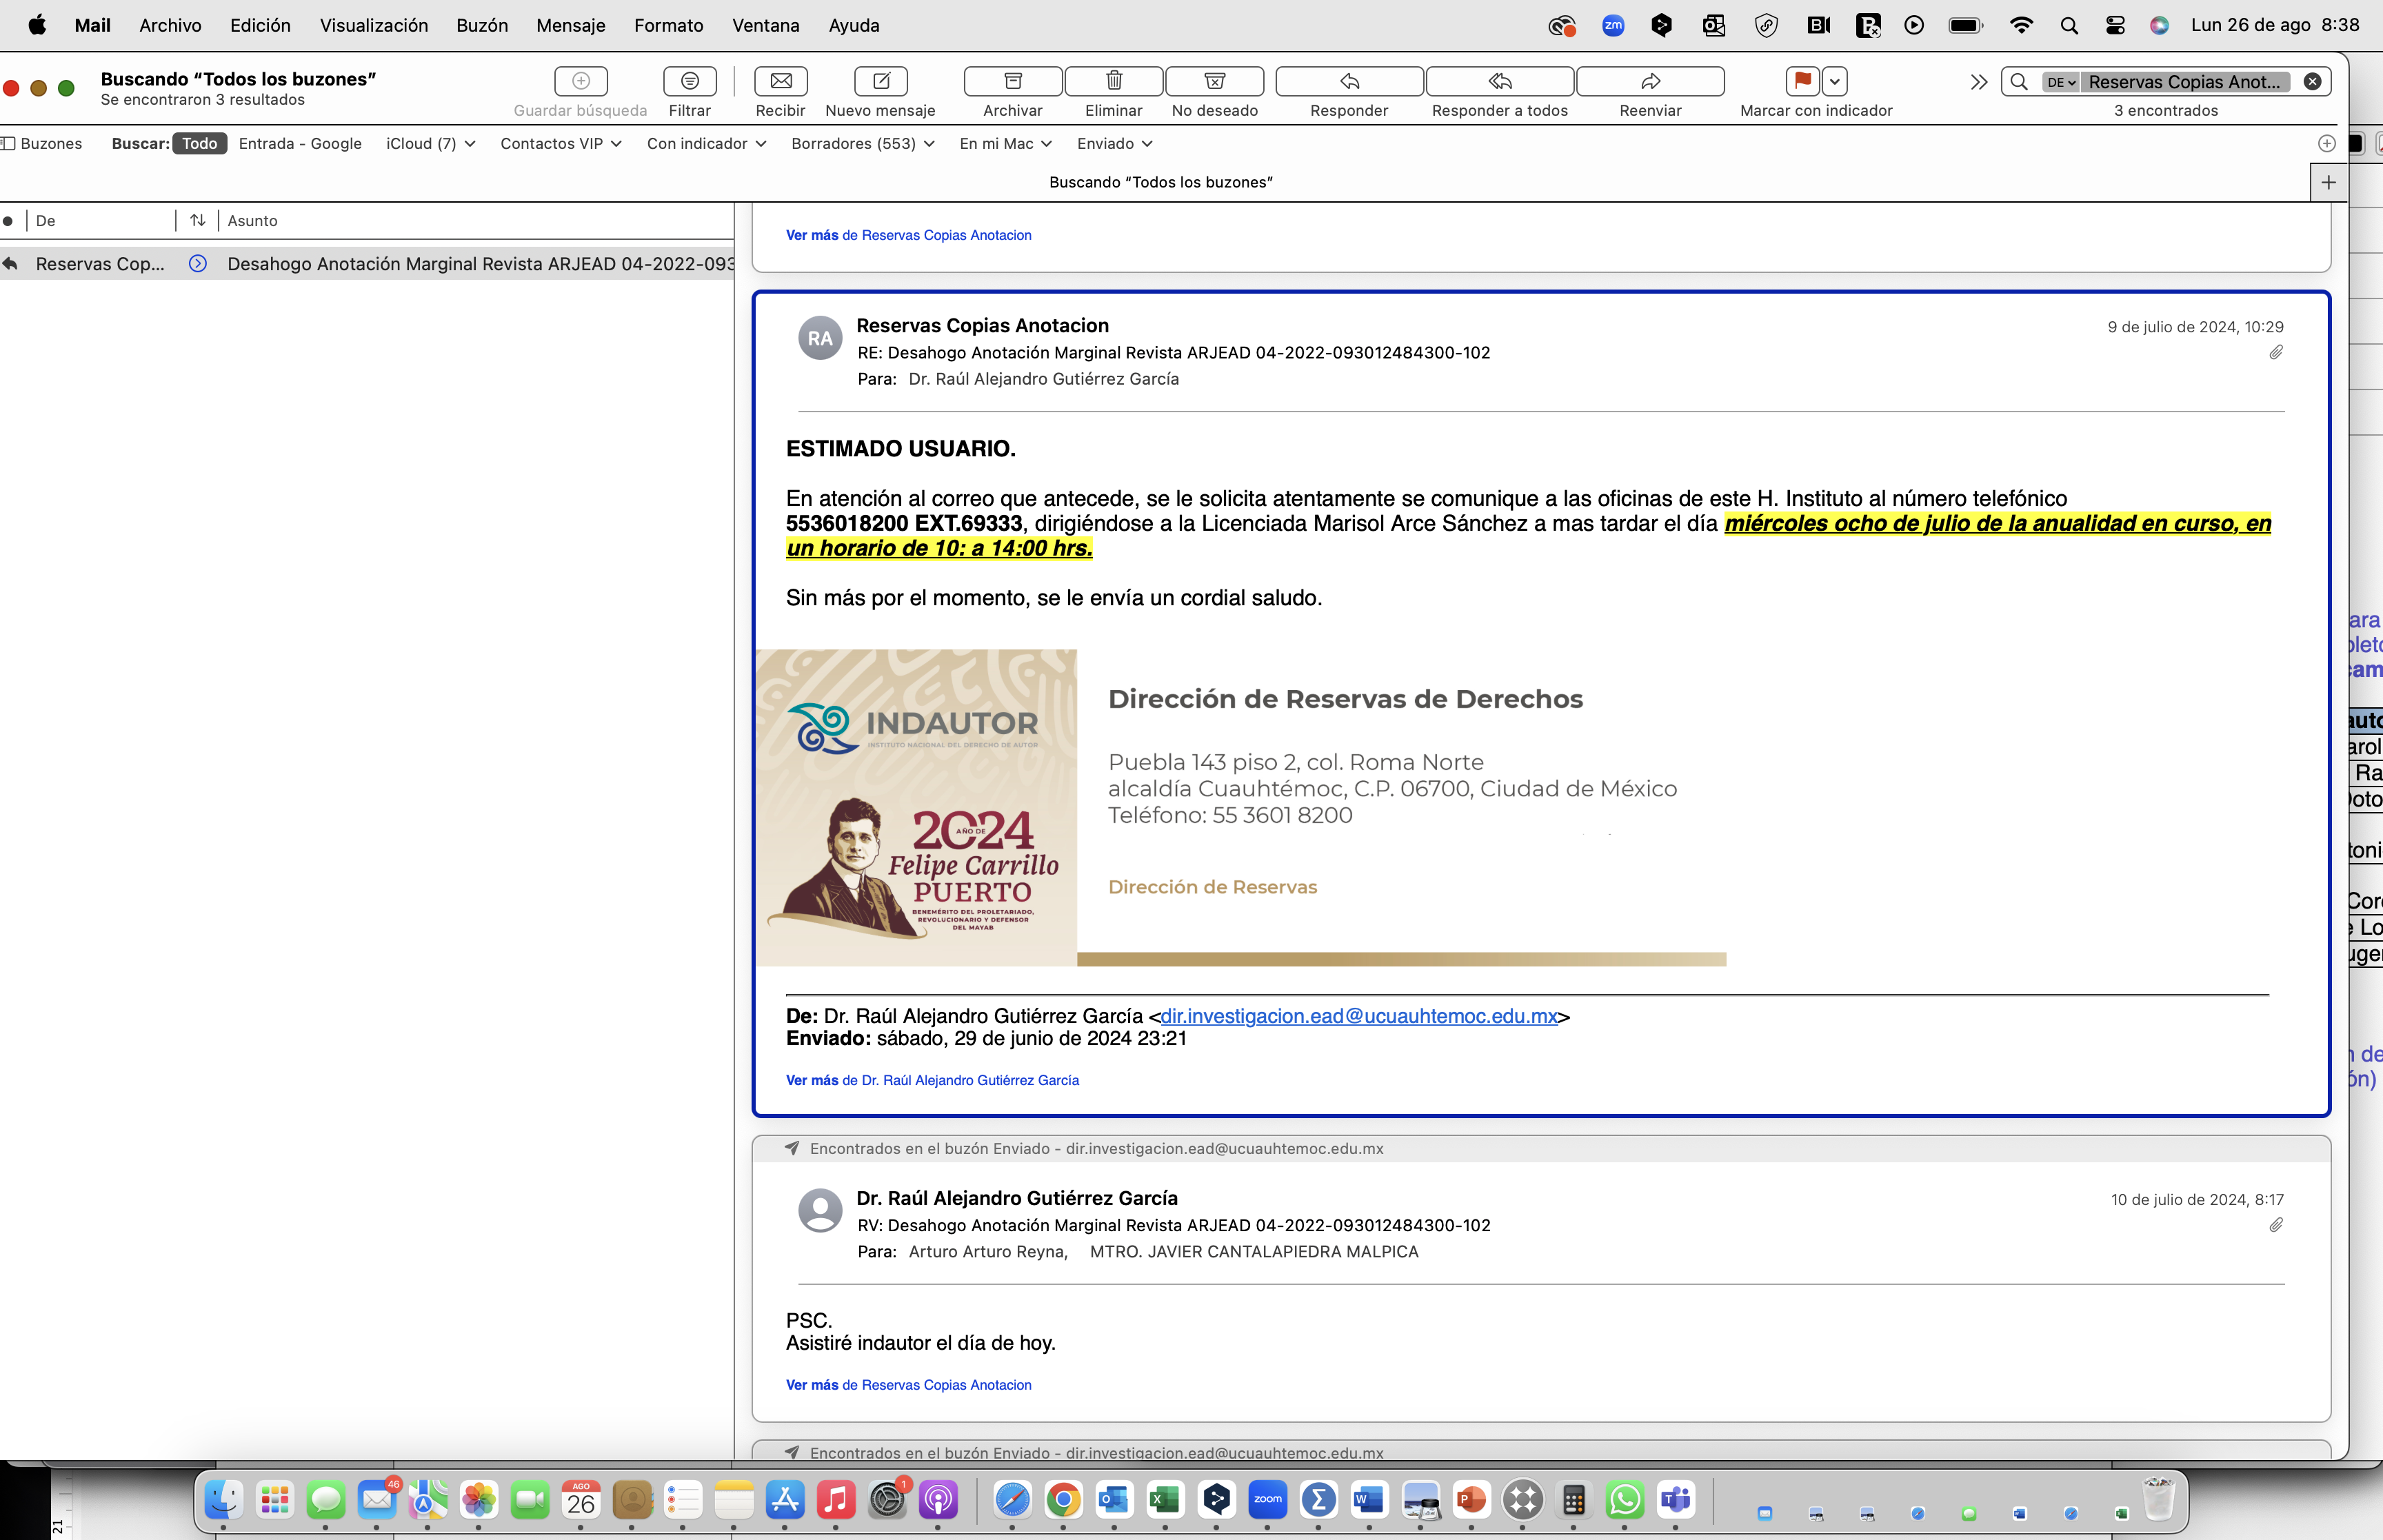Click top Ver más de Reservas Copias link
This screenshot has width=2383, height=1540.
pos(908,235)
